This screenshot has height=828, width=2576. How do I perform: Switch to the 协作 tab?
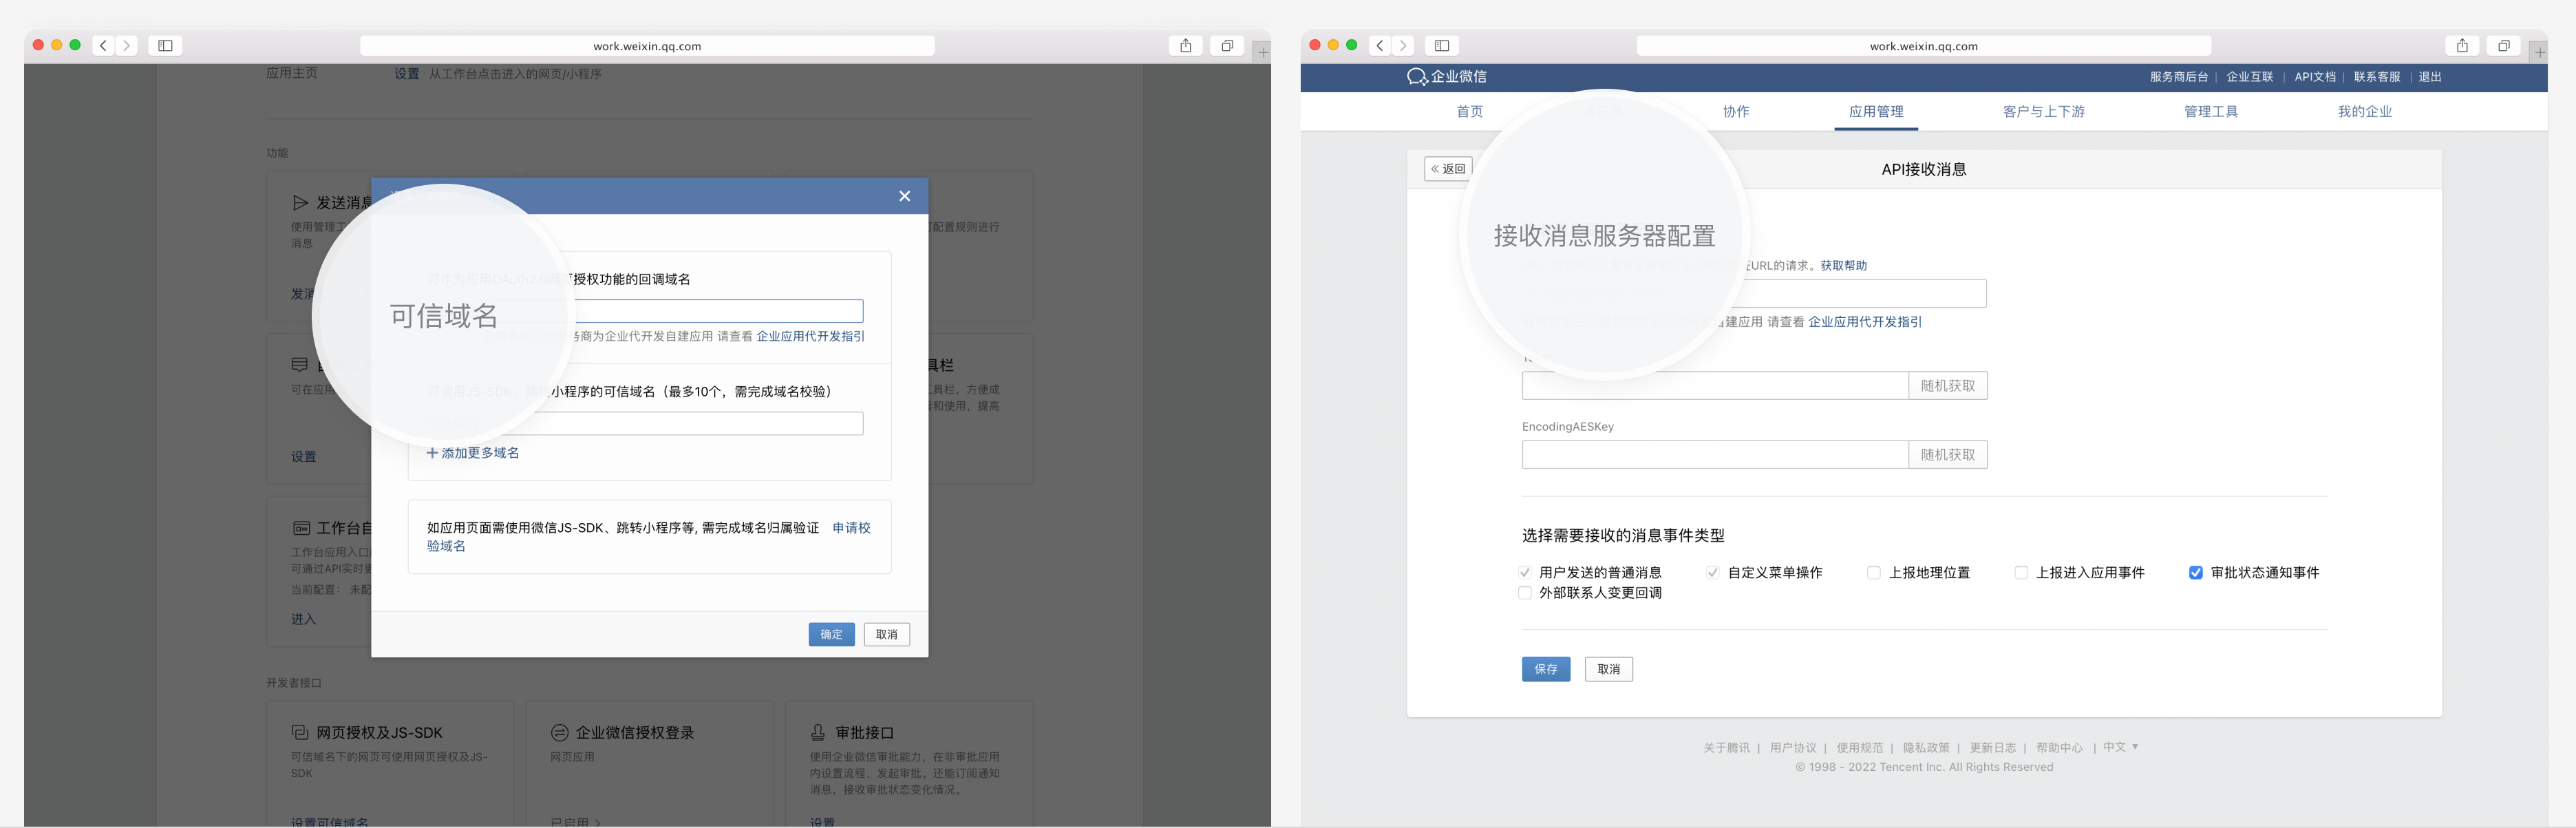point(1736,112)
